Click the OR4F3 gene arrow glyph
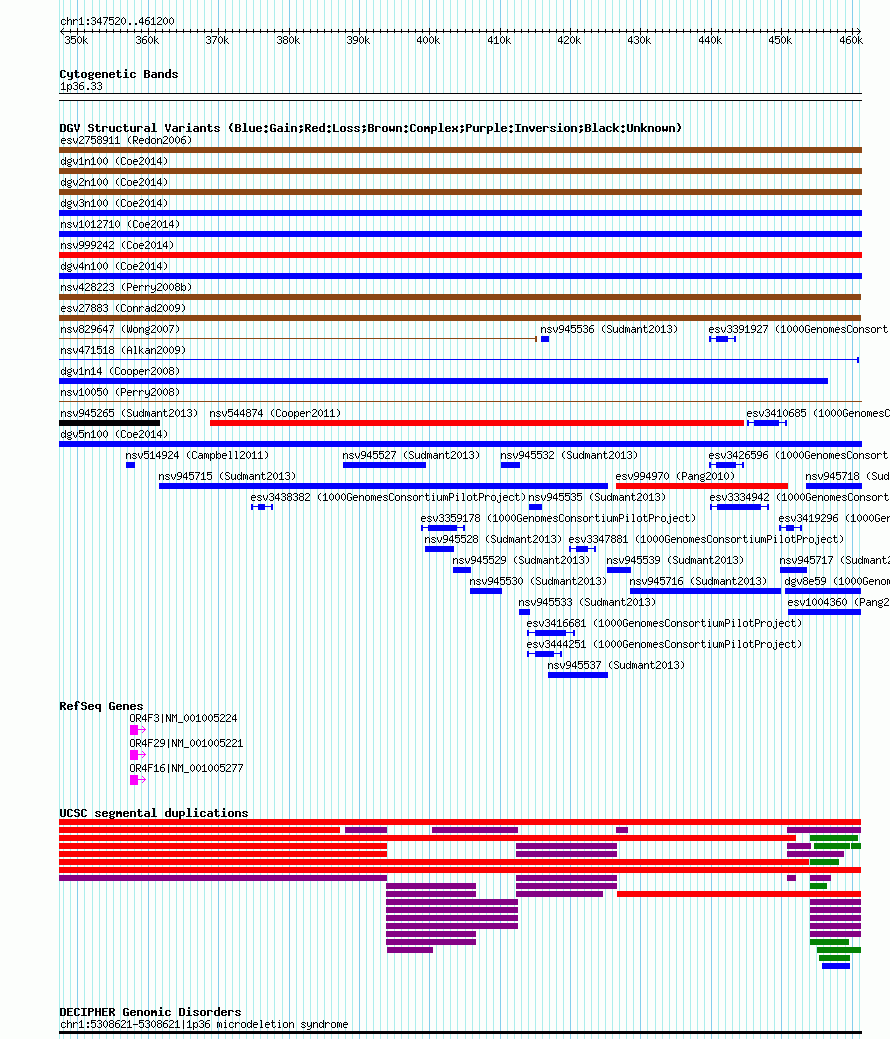 [137, 730]
